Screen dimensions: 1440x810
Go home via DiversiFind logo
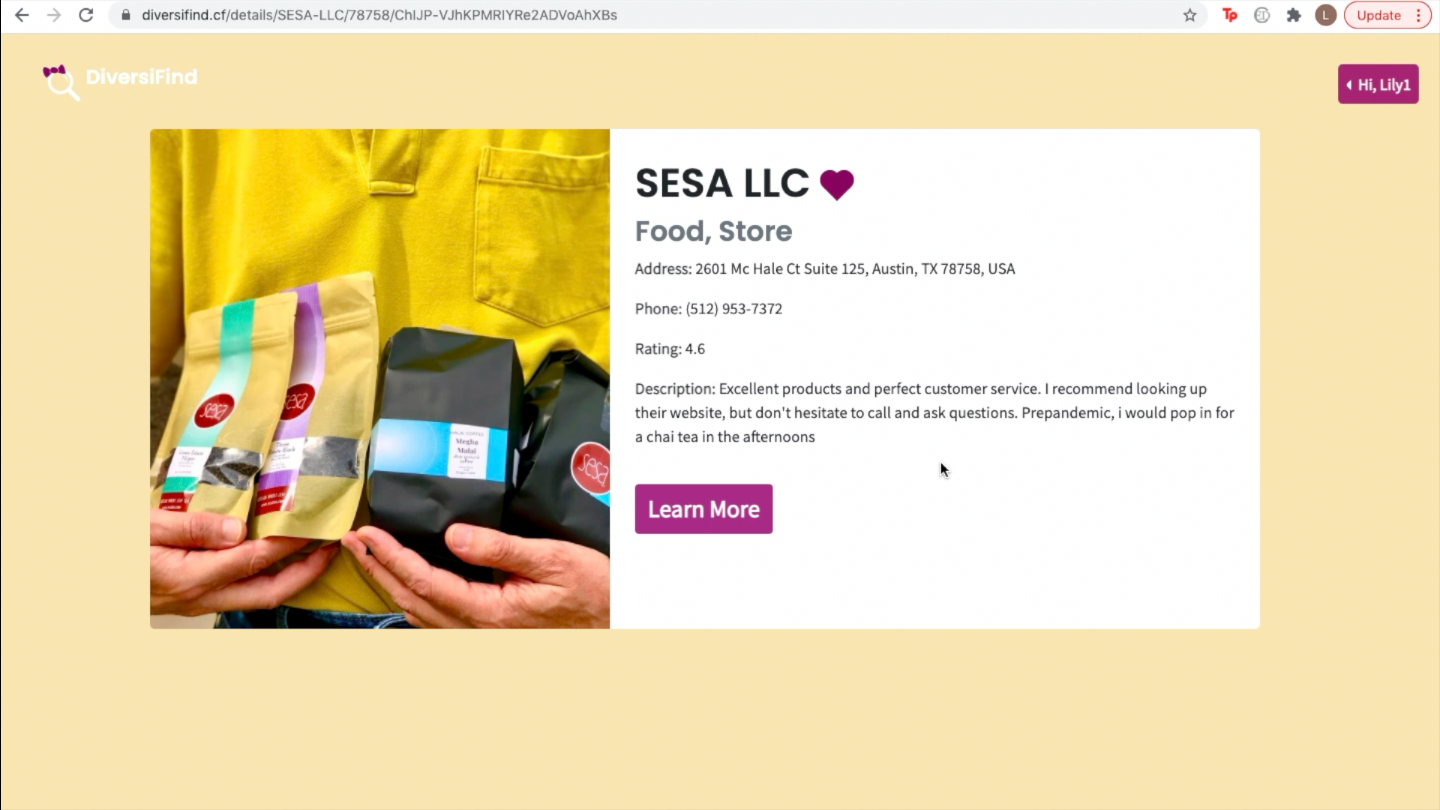tap(120, 80)
